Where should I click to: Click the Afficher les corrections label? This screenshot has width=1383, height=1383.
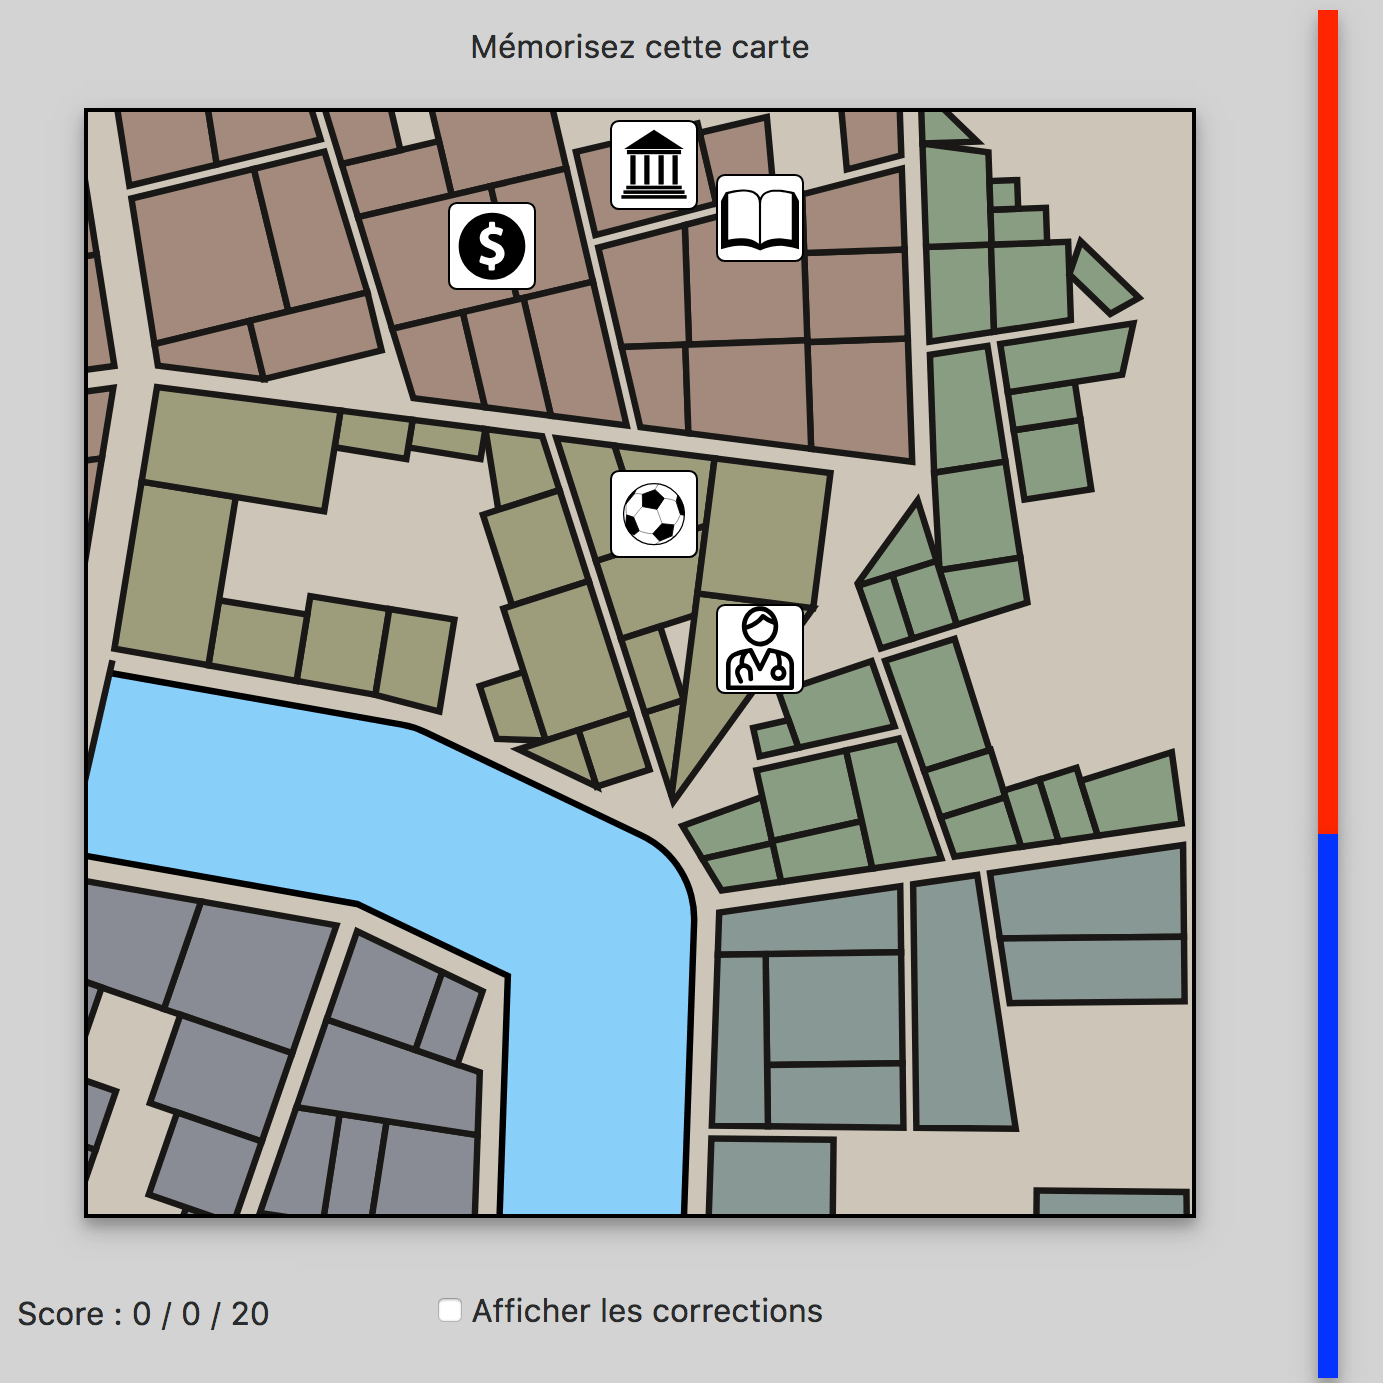647,1311
